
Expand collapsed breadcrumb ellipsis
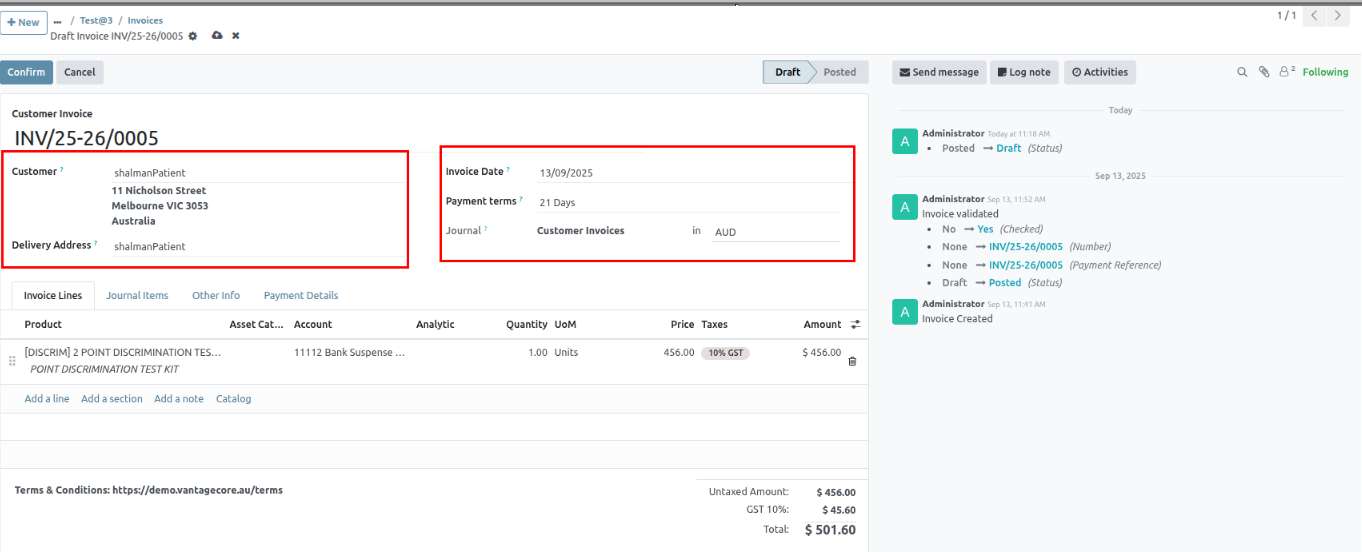click(57, 21)
